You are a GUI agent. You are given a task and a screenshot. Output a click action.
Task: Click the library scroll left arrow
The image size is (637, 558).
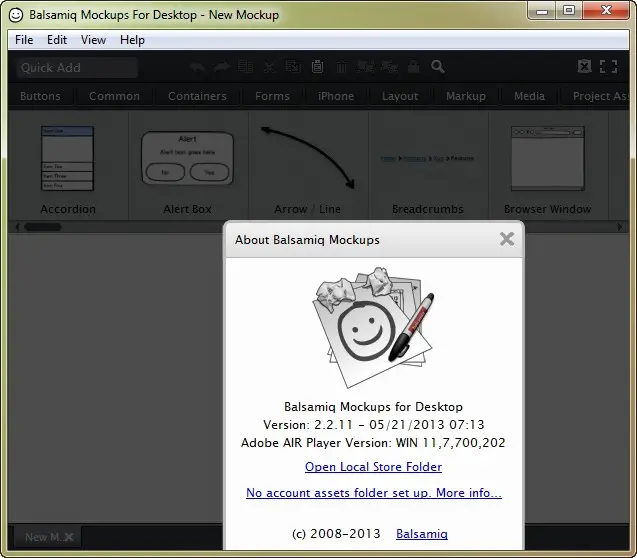click(x=17, y=227)
